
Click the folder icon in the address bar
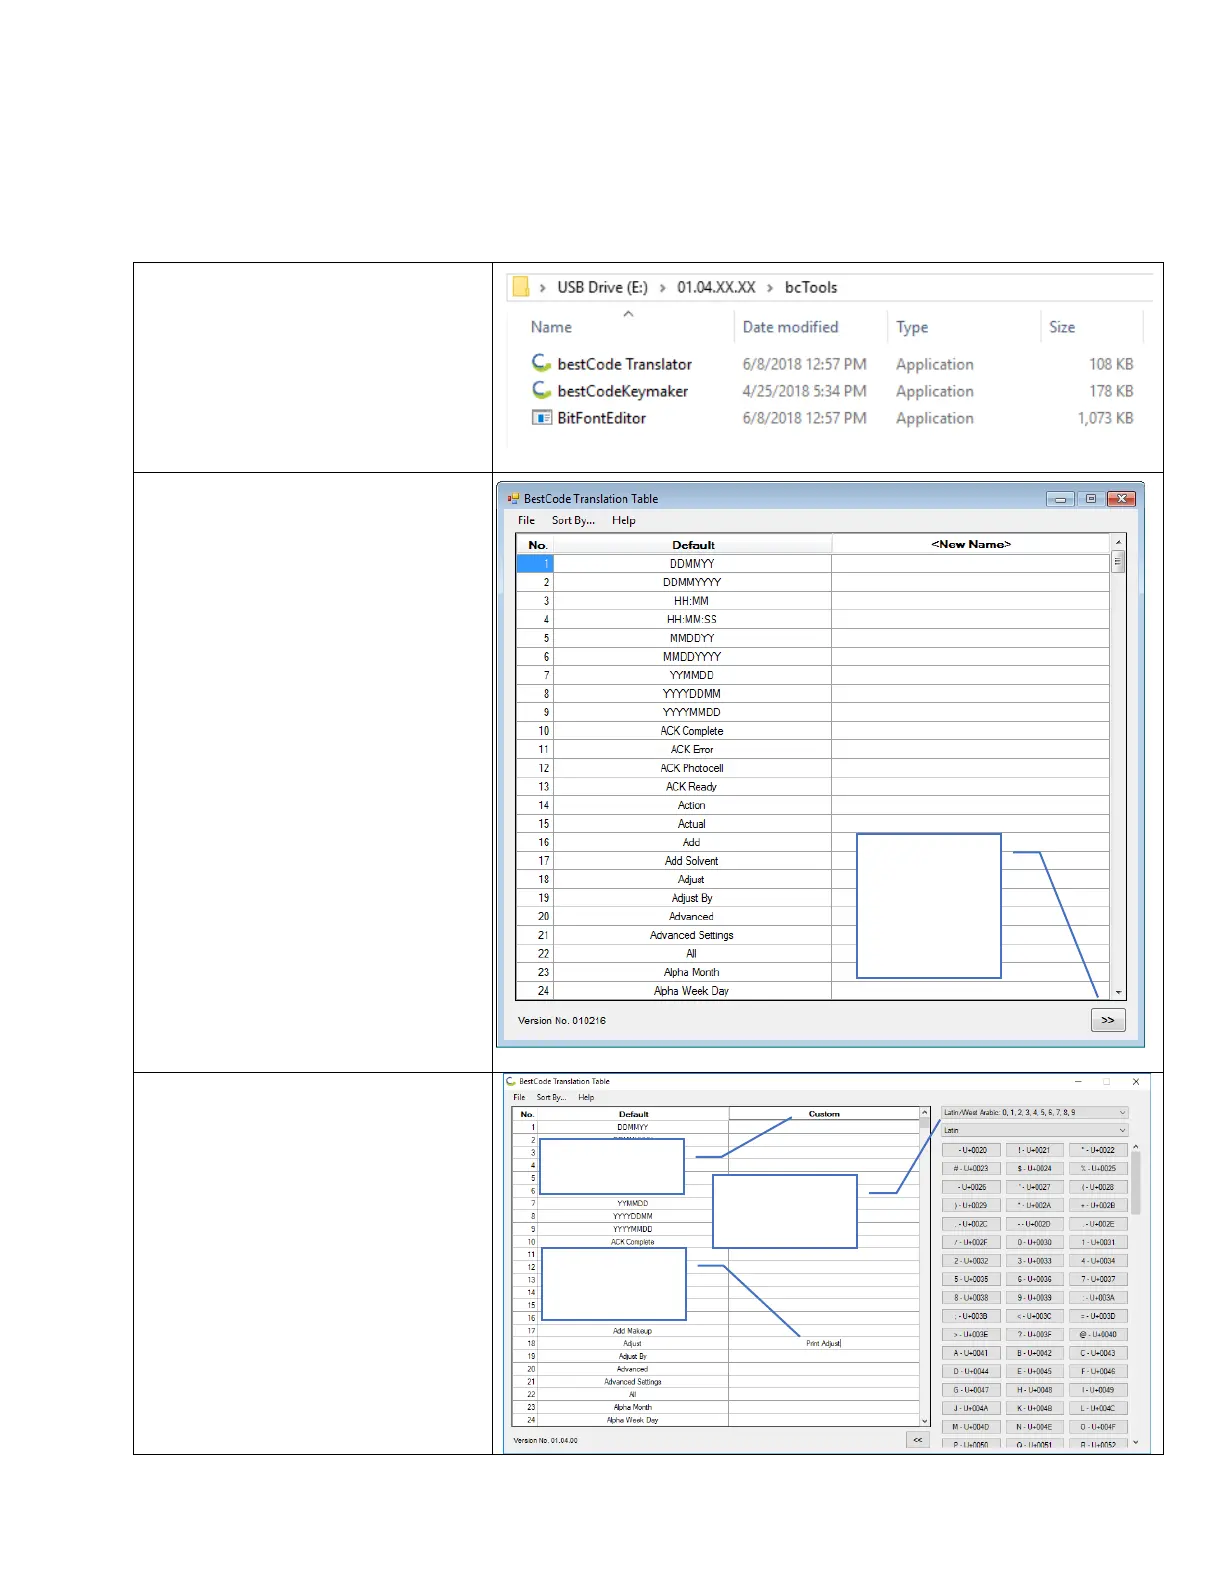(x=520, y=288)
